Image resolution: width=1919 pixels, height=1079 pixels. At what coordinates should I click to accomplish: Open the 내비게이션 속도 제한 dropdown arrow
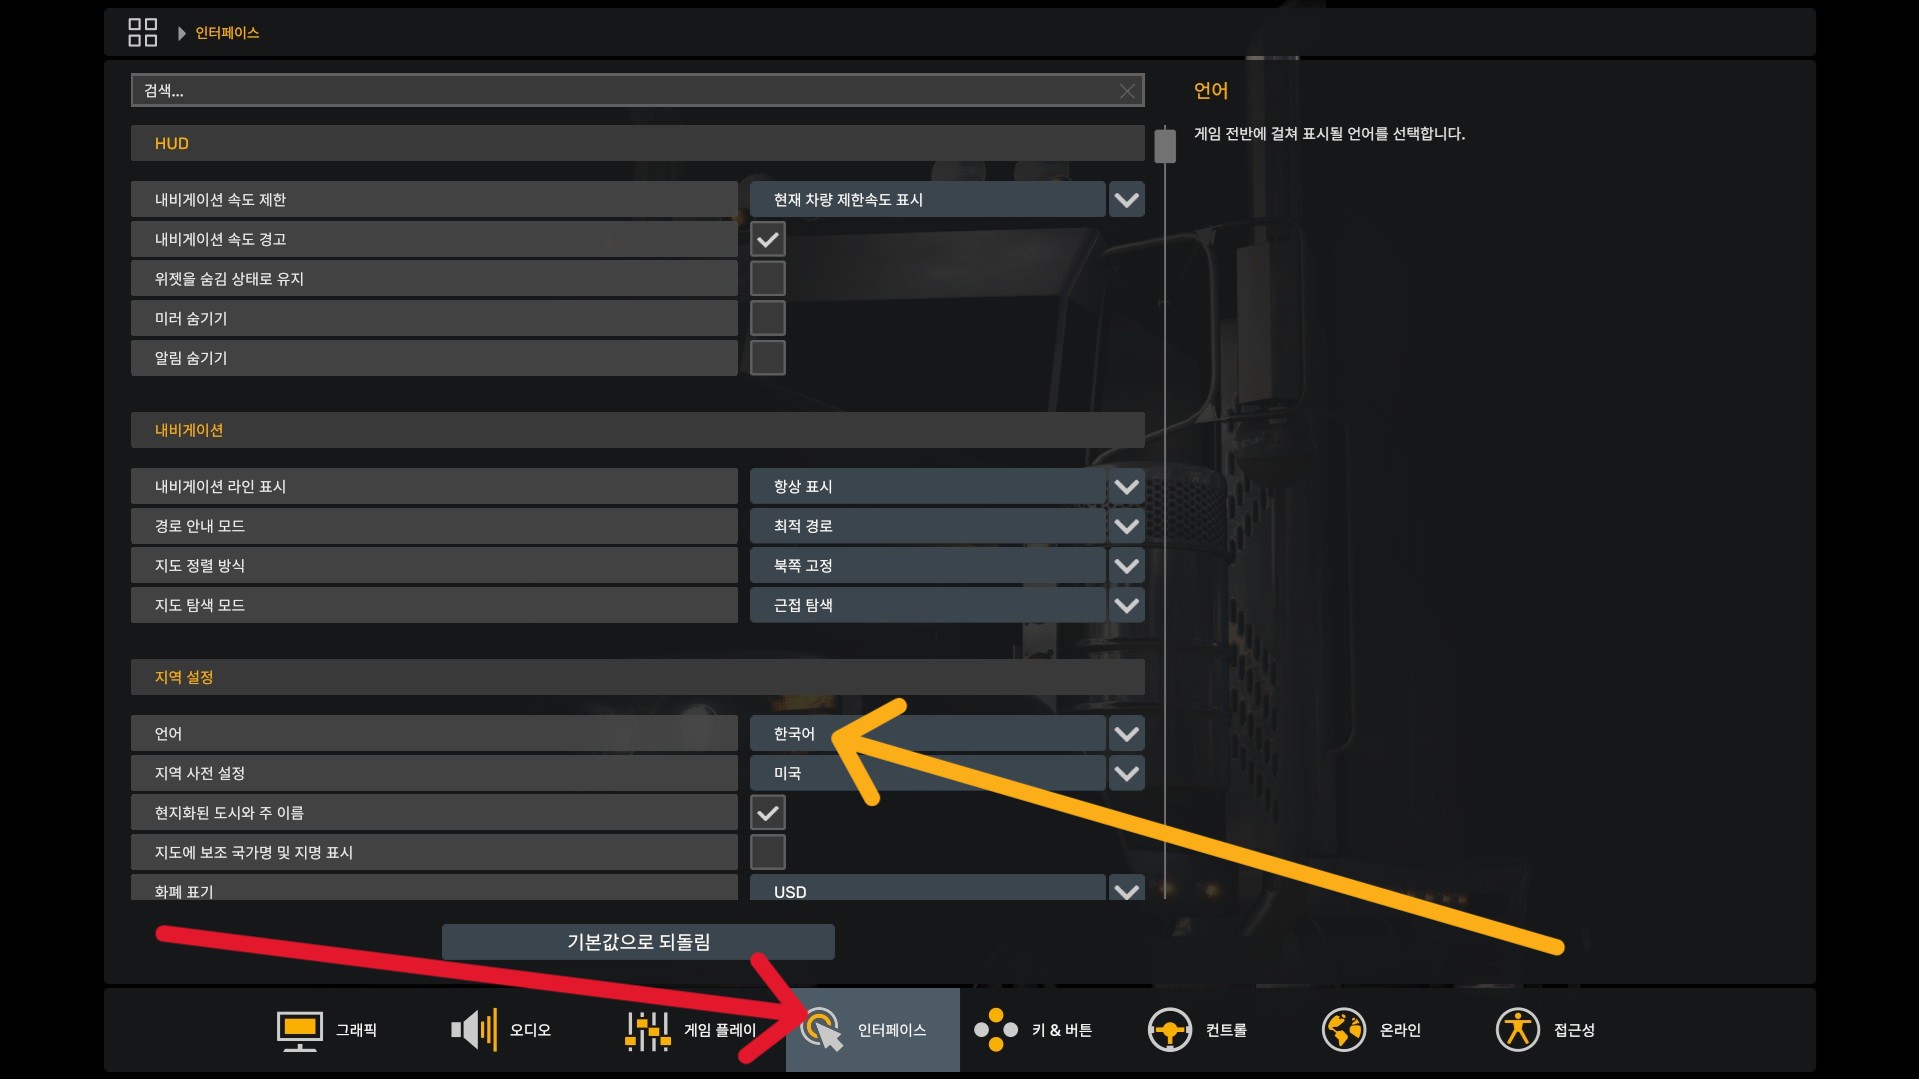click(x=1127, y=200)
